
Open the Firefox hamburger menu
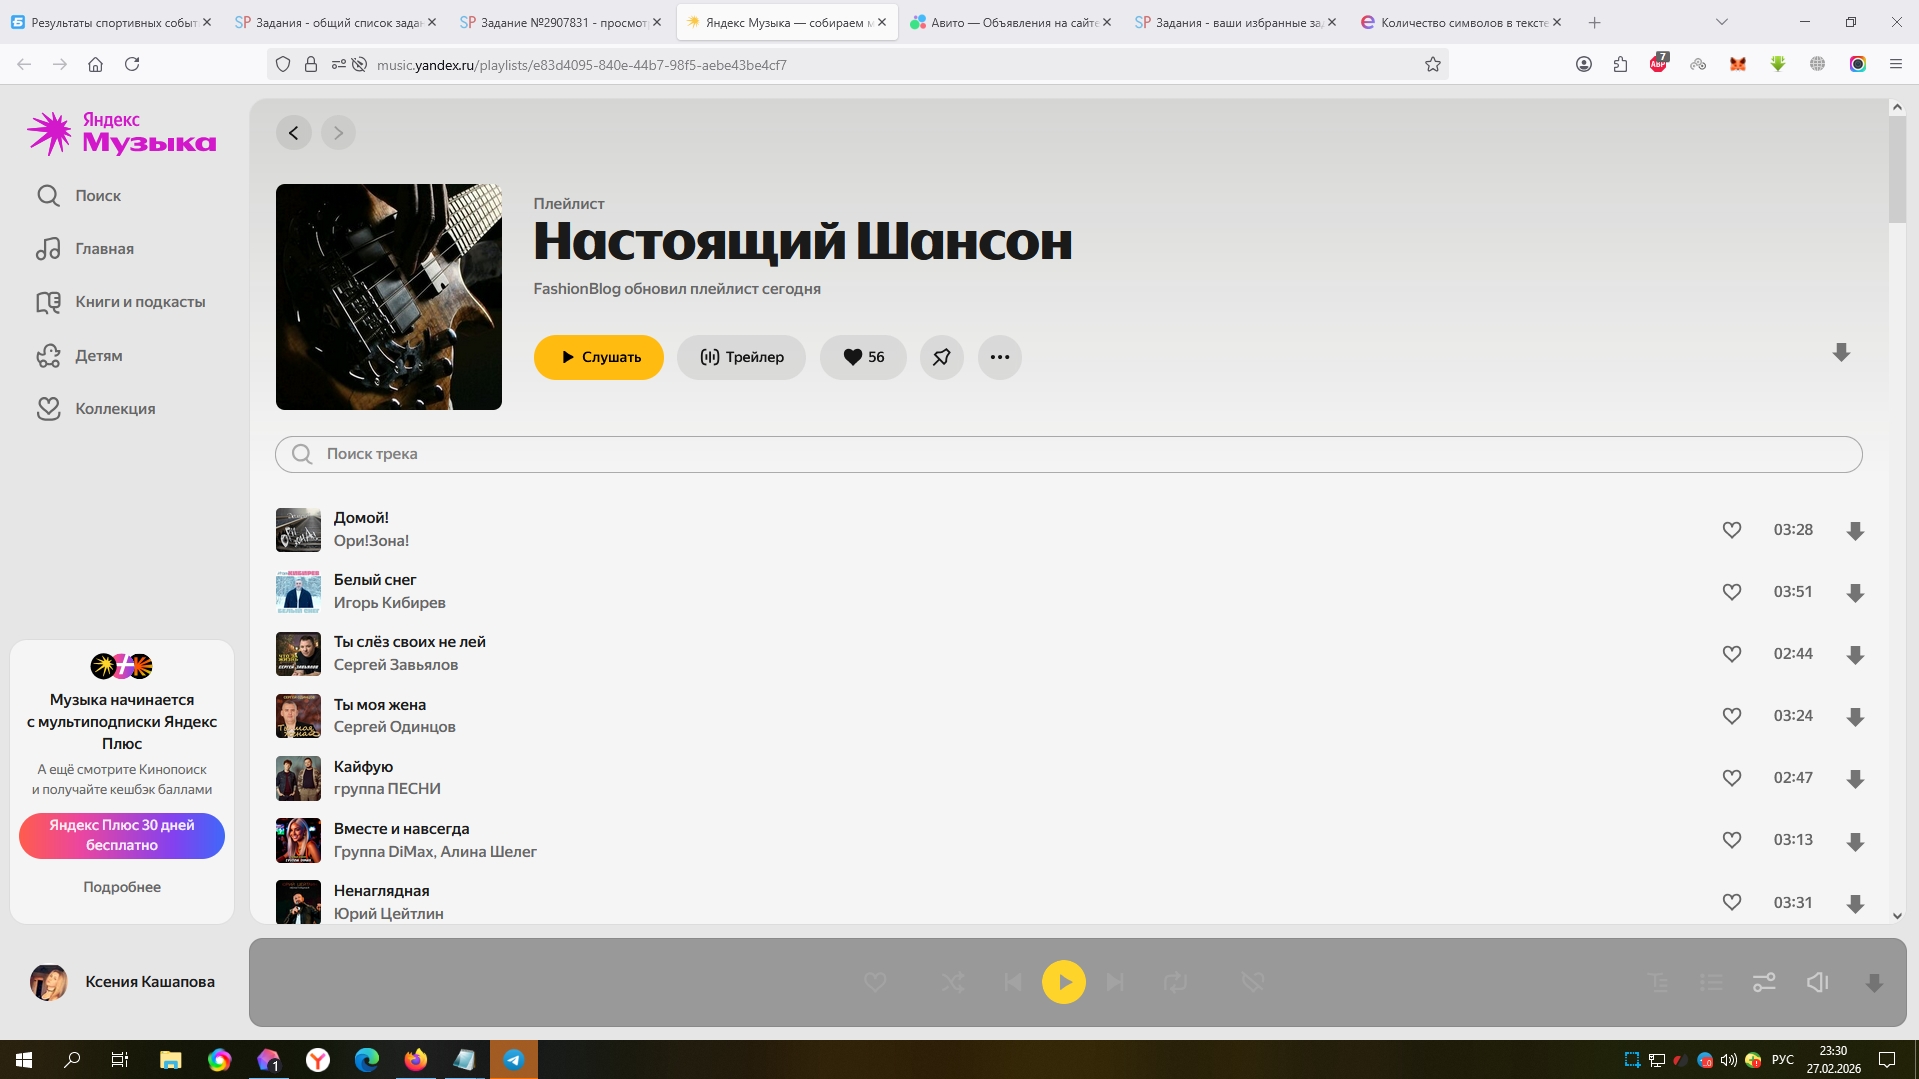tap(1895, 64)
